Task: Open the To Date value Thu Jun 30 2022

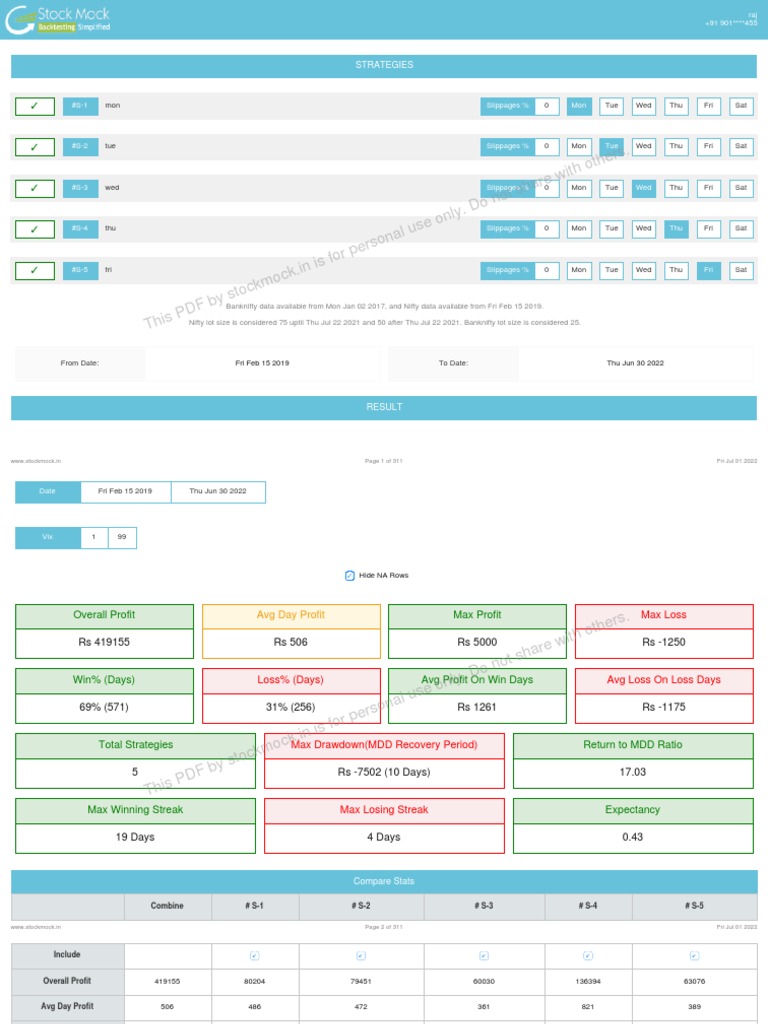Action: (x=635, y=363)
